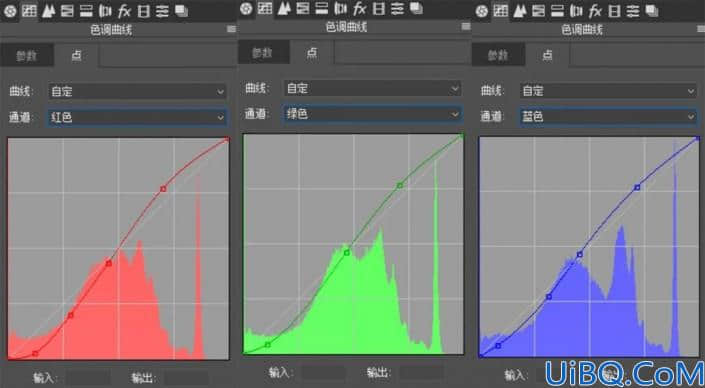The image size is (705, 388).
Task: Open Detail mountains icon in red channel panel
Action: tap(48, 11)
